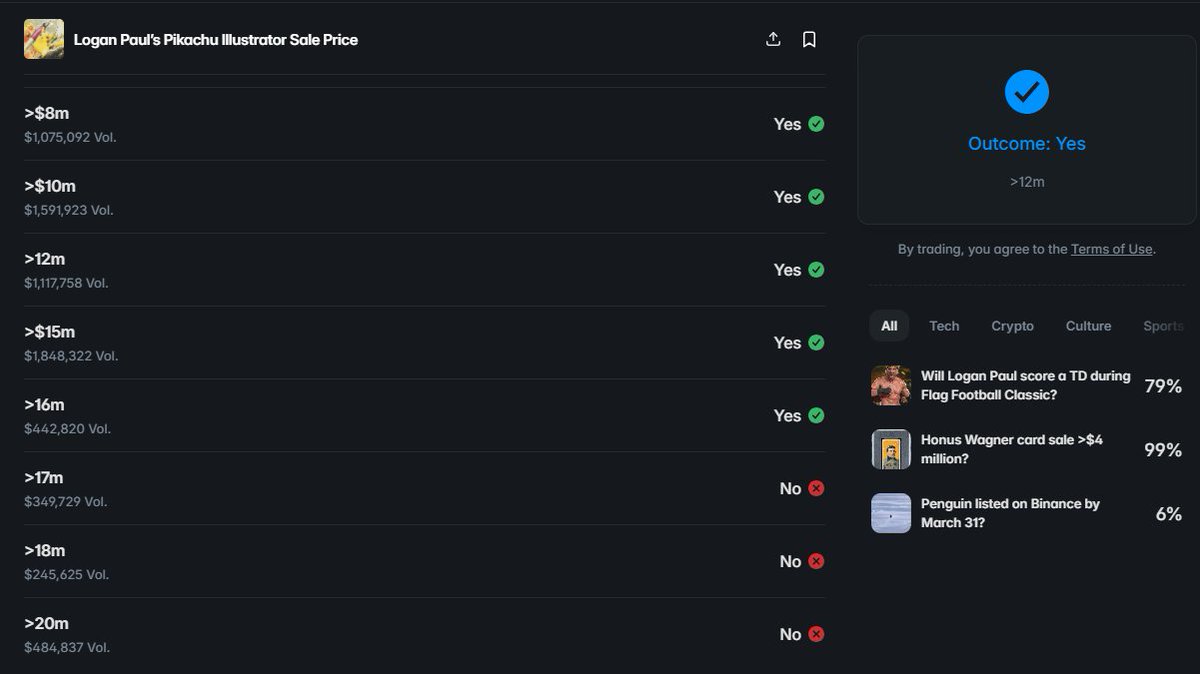
Task: Select the >$15m outcome label
Action: point(50,332)
